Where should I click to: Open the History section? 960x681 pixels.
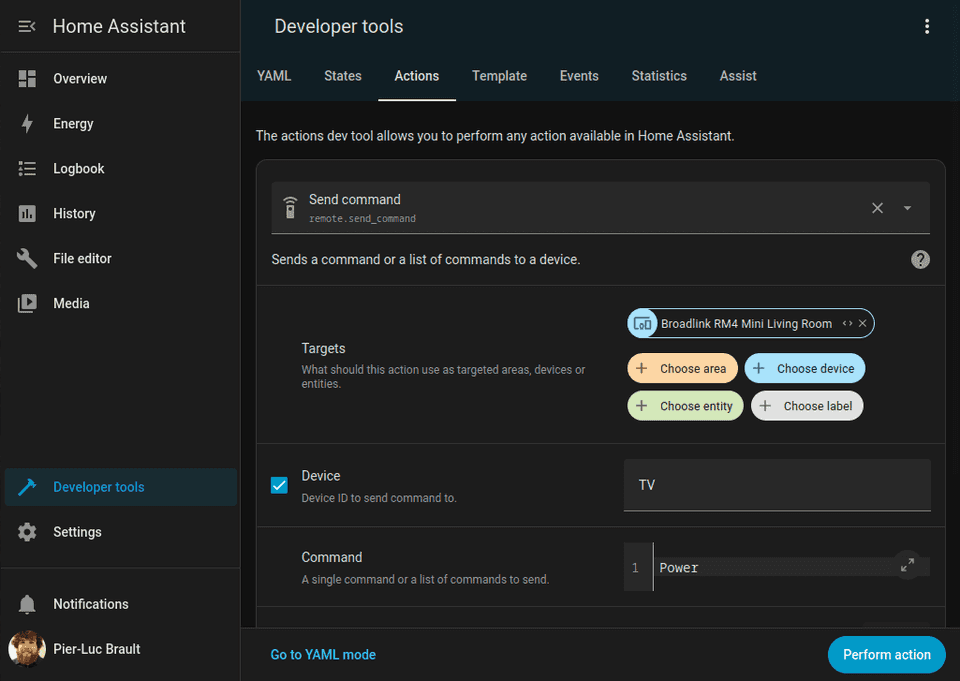(x=80, y=213)
